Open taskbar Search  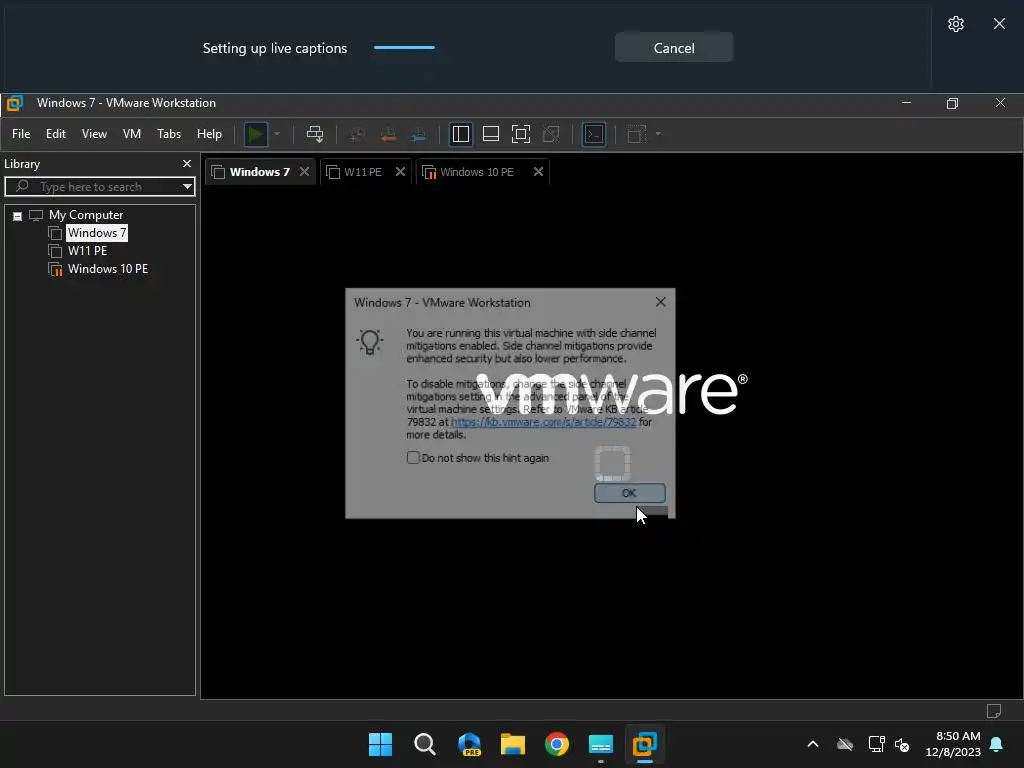(424, 744)
